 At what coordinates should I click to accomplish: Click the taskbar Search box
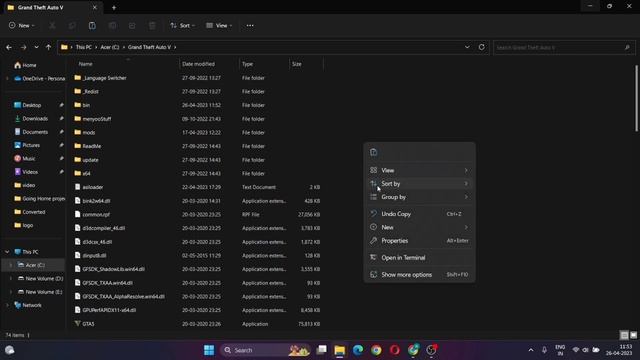265,350
